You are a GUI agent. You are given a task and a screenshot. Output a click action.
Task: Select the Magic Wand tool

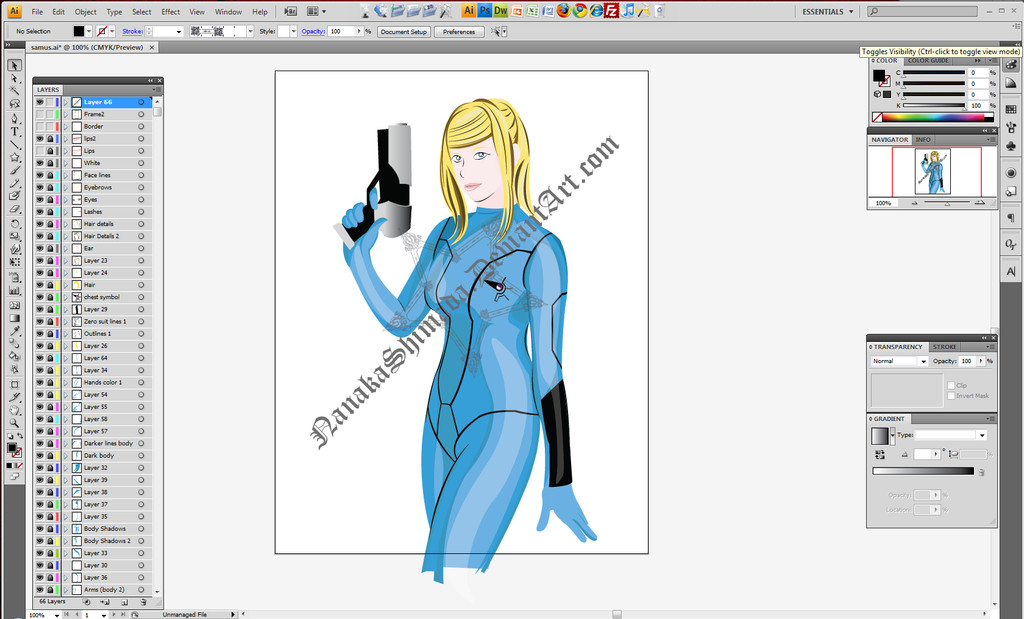point(14,91)
